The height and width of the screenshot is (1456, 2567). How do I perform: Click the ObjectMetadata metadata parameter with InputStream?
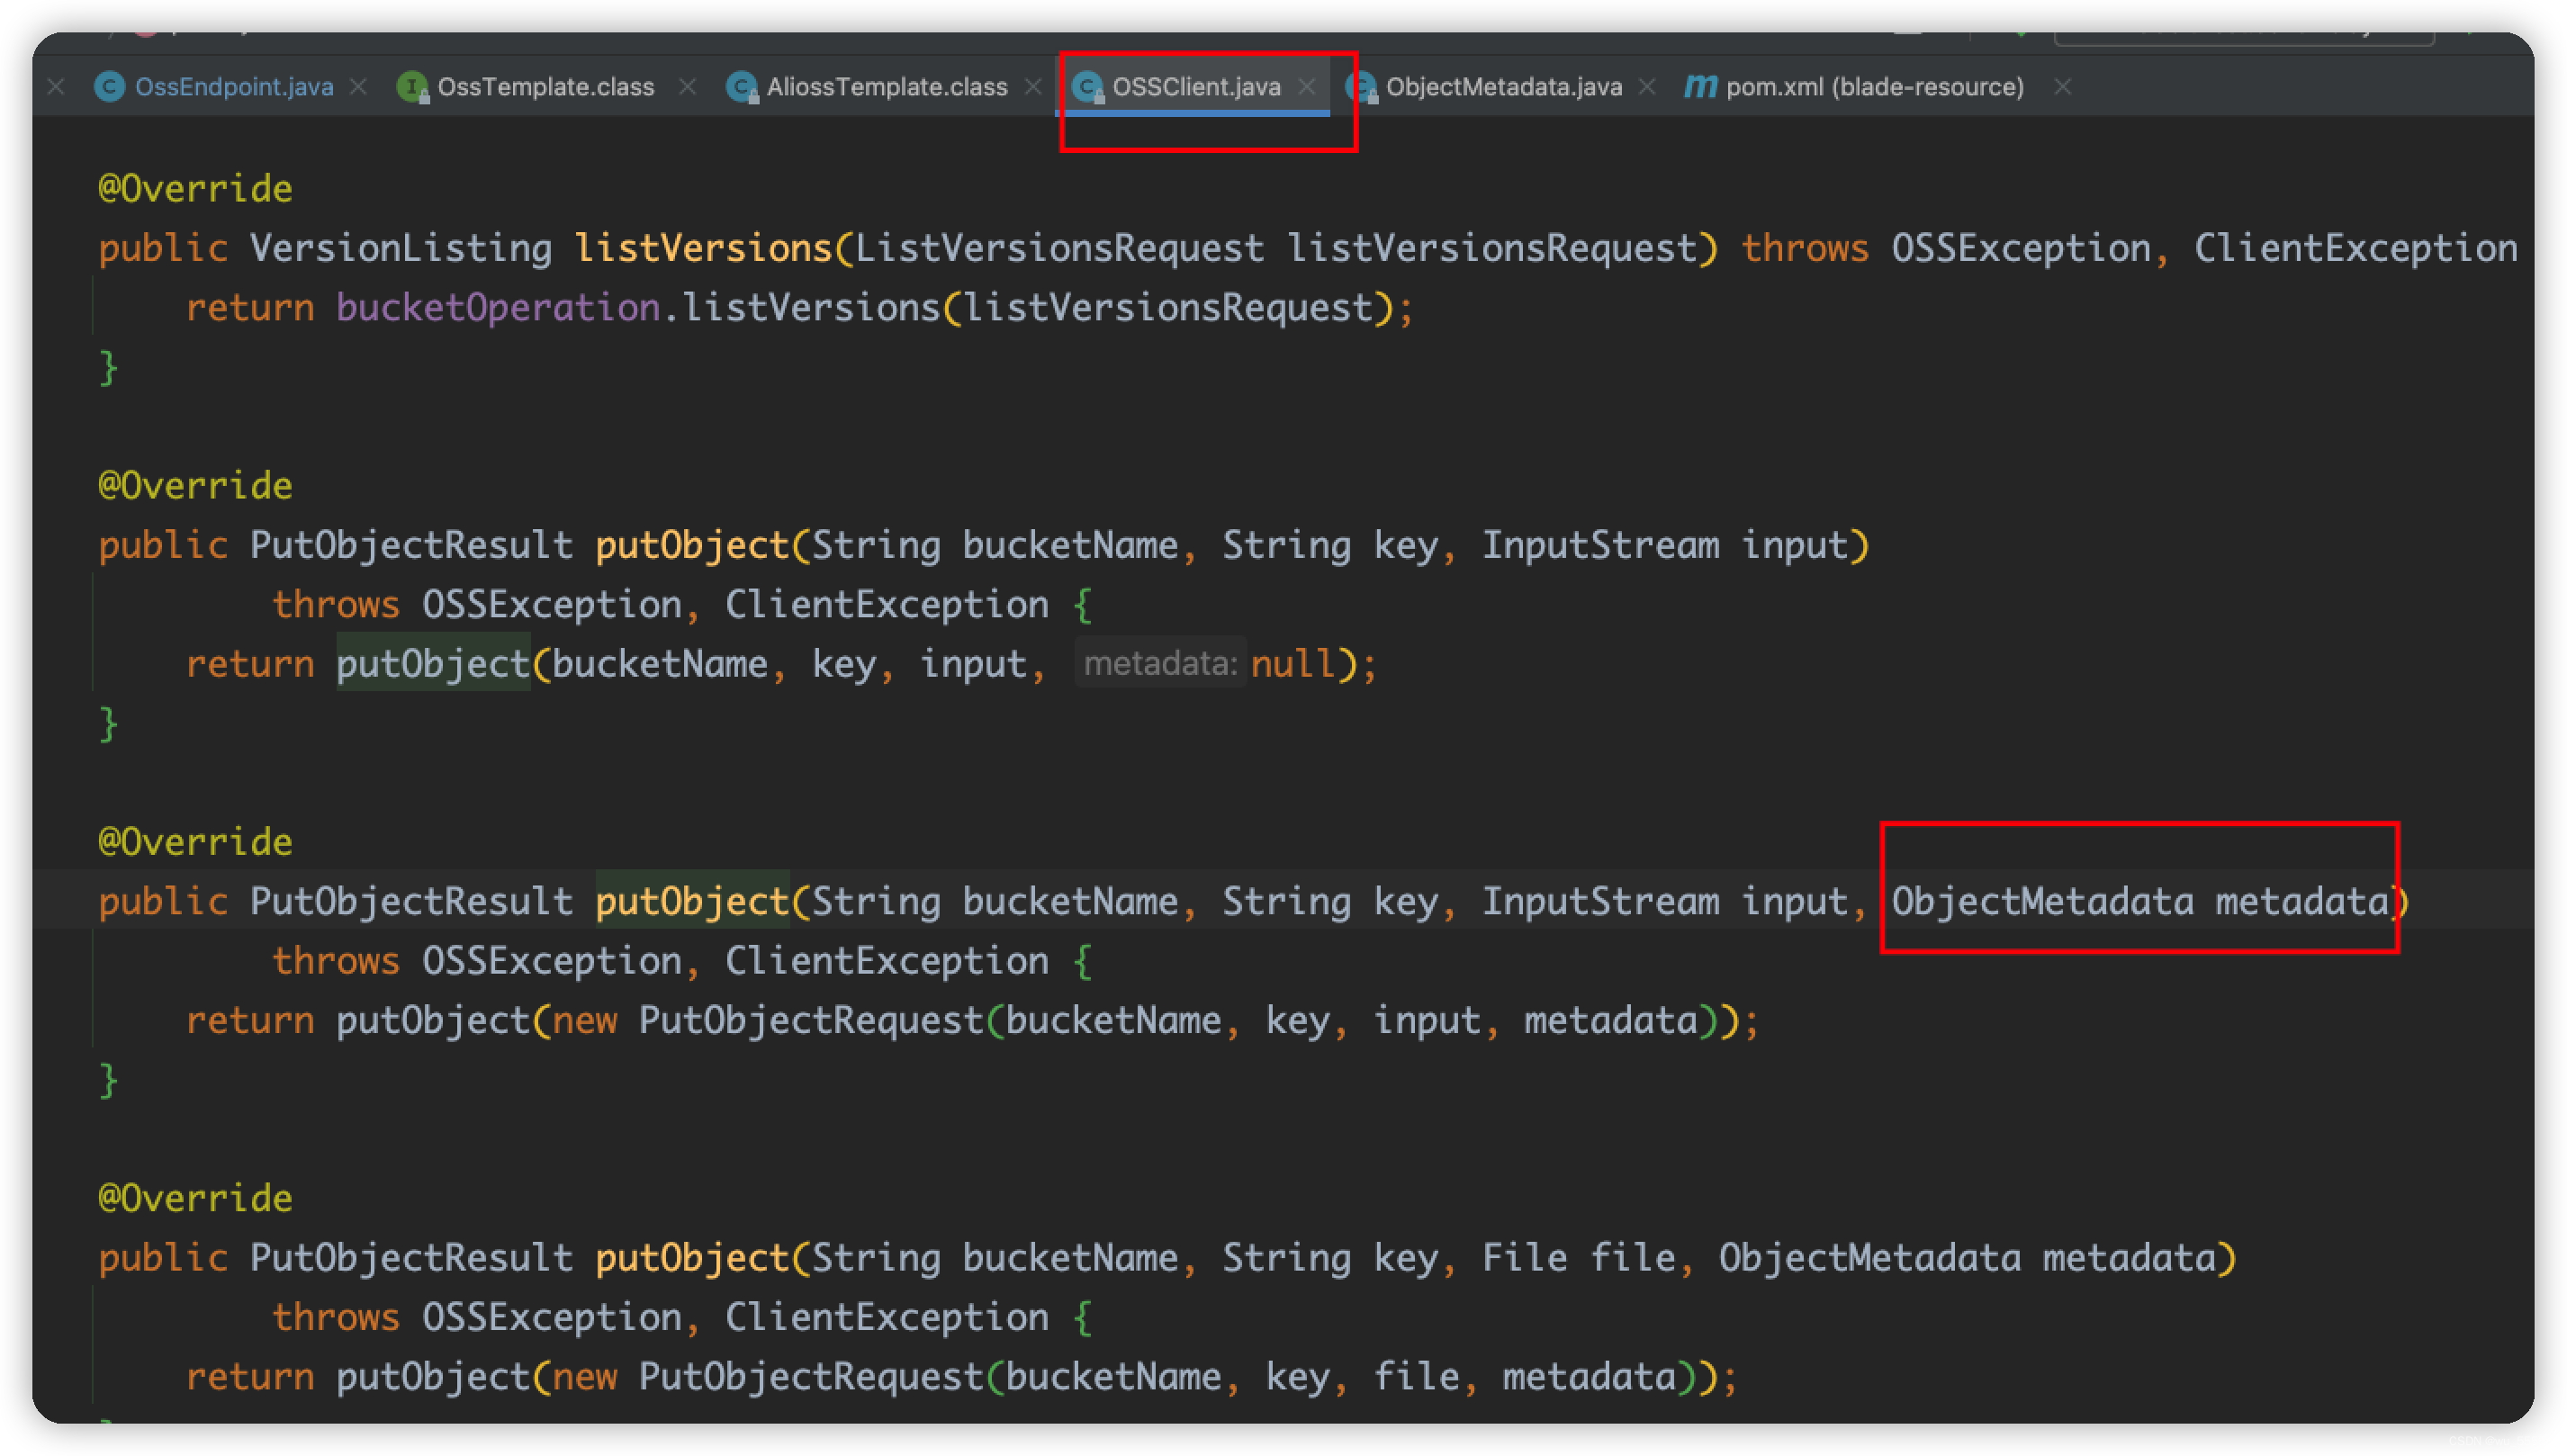coord(2139,901)
